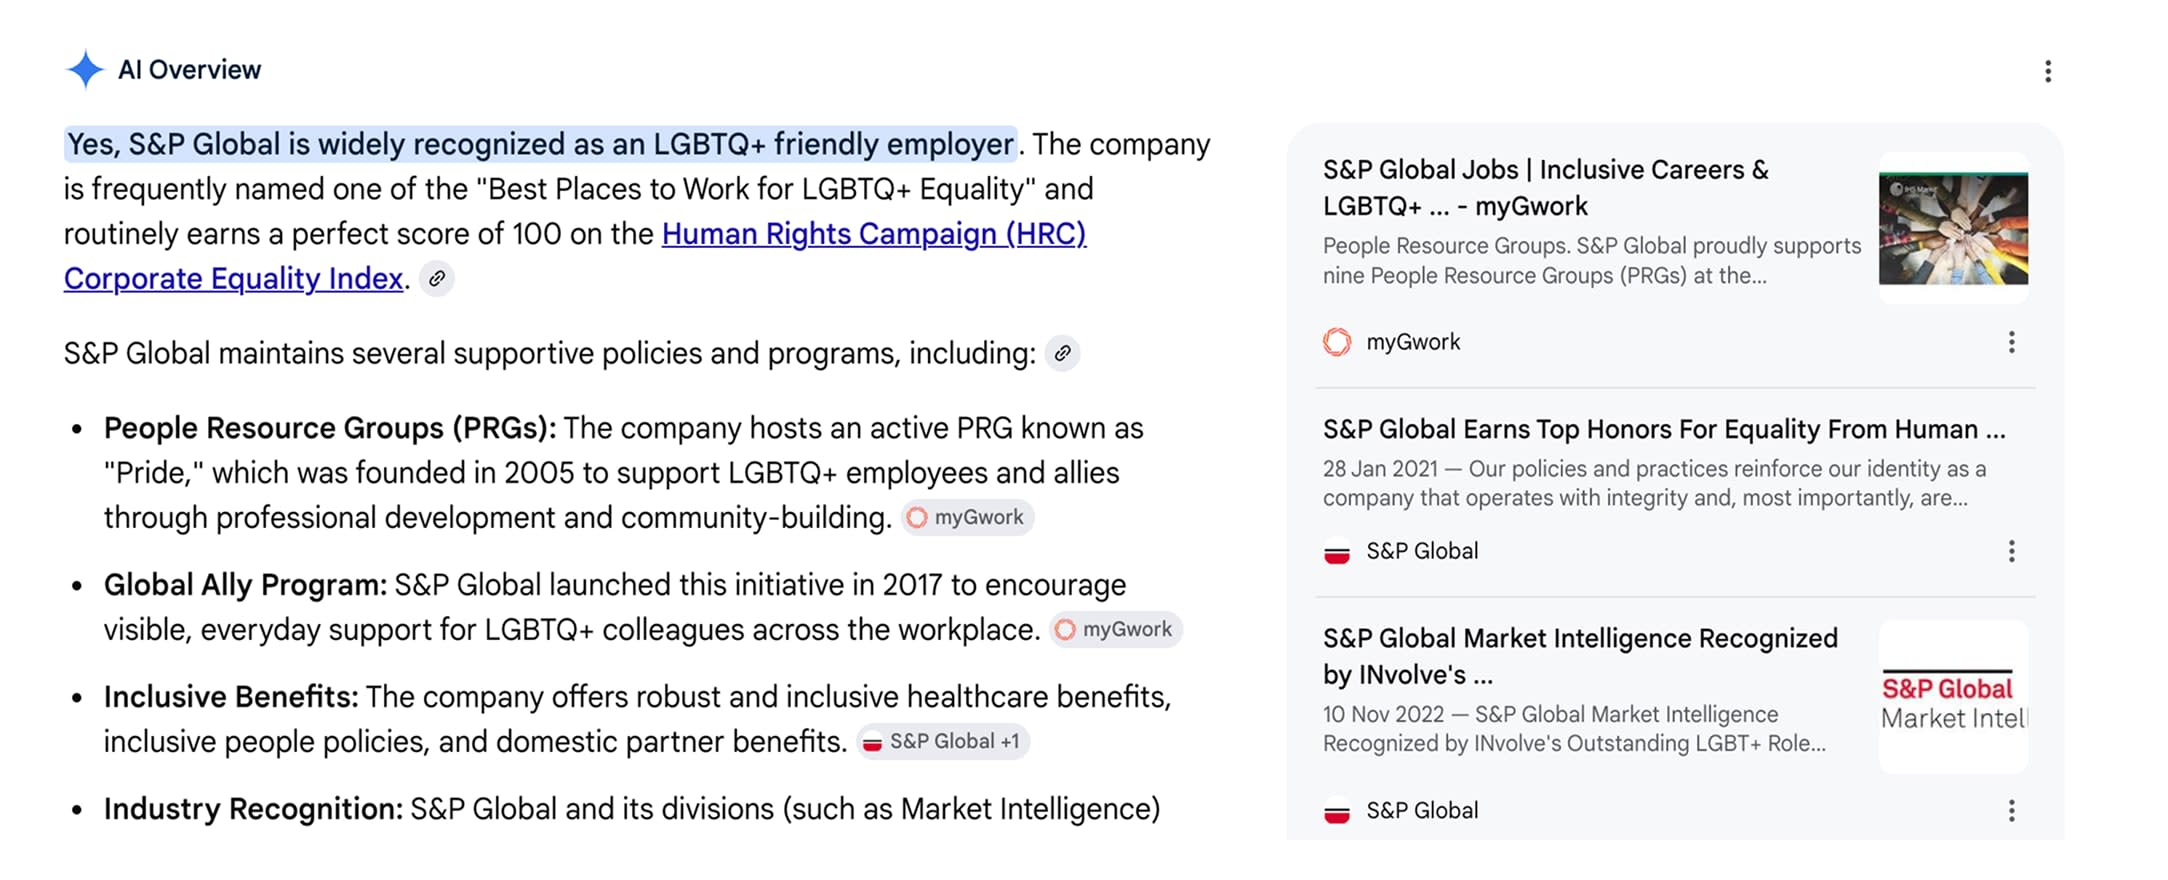Click myGwork citation chip after Global Ally Program
Screen dimensions: 2168x880
pyautogui.click(x=1116, y=630)
